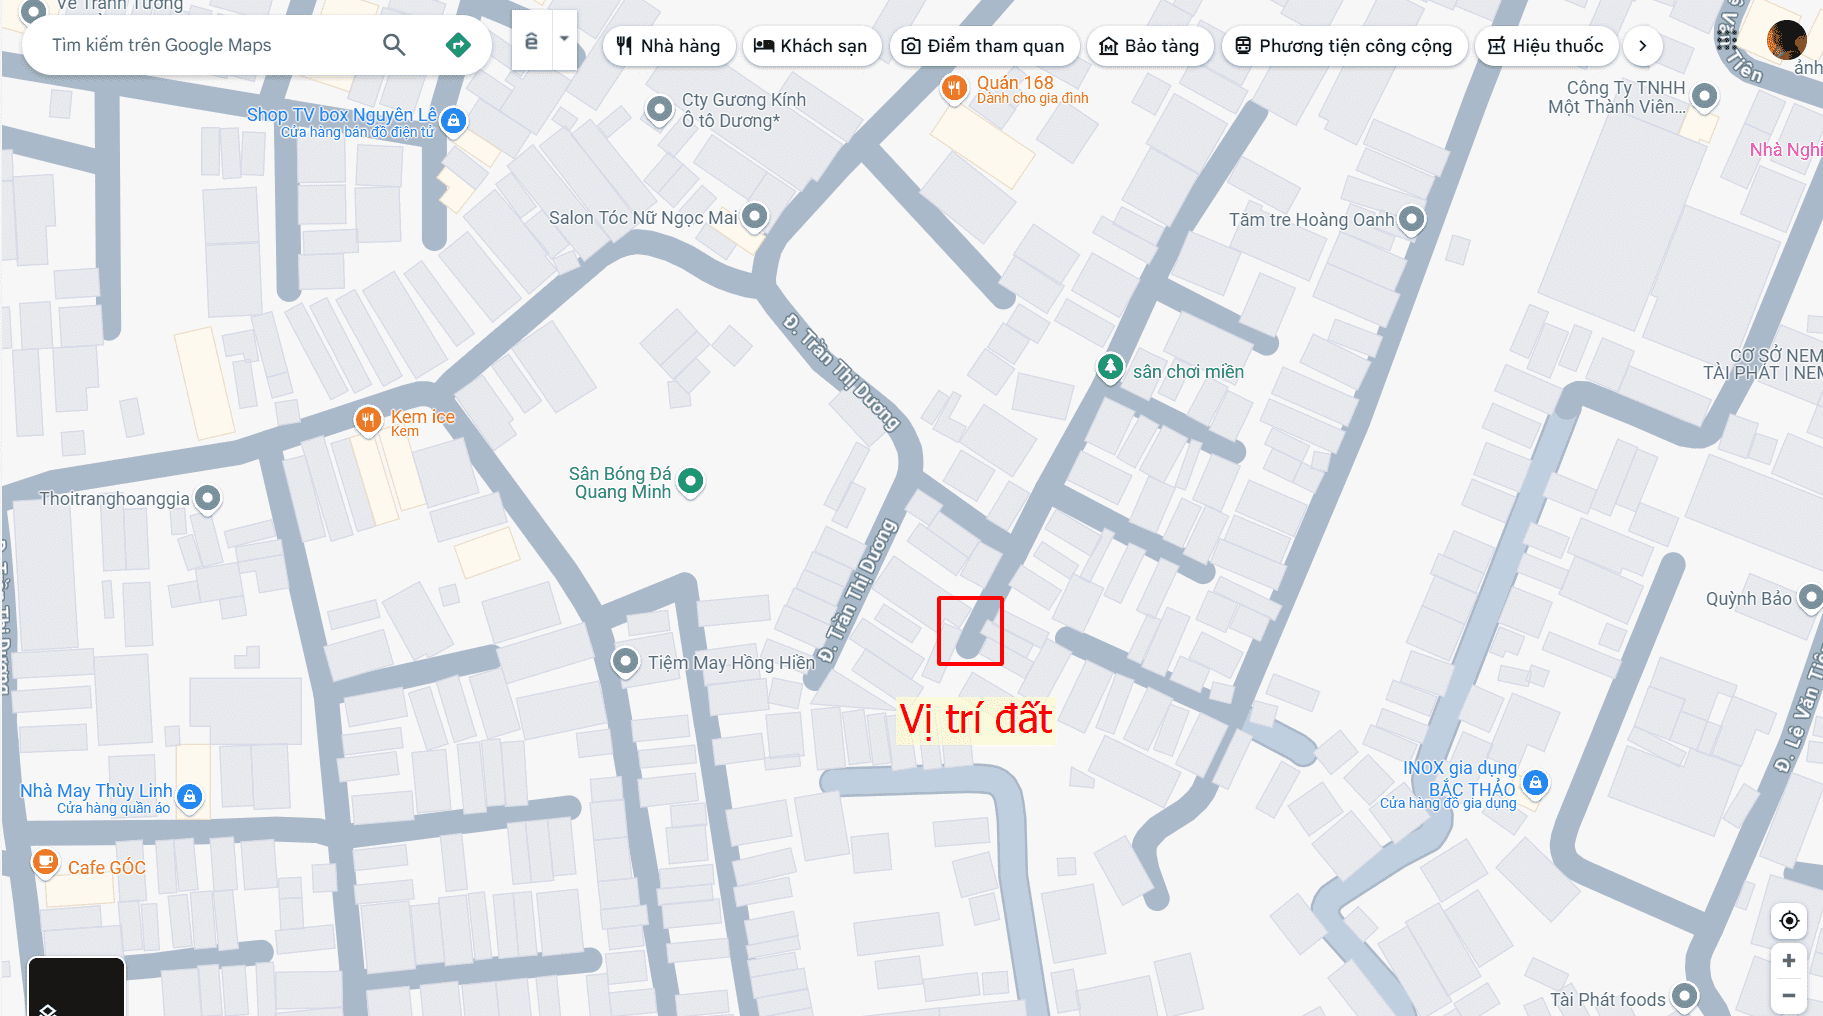Choose the Hiệu thuốc chip

click(x=1546, y=46)
